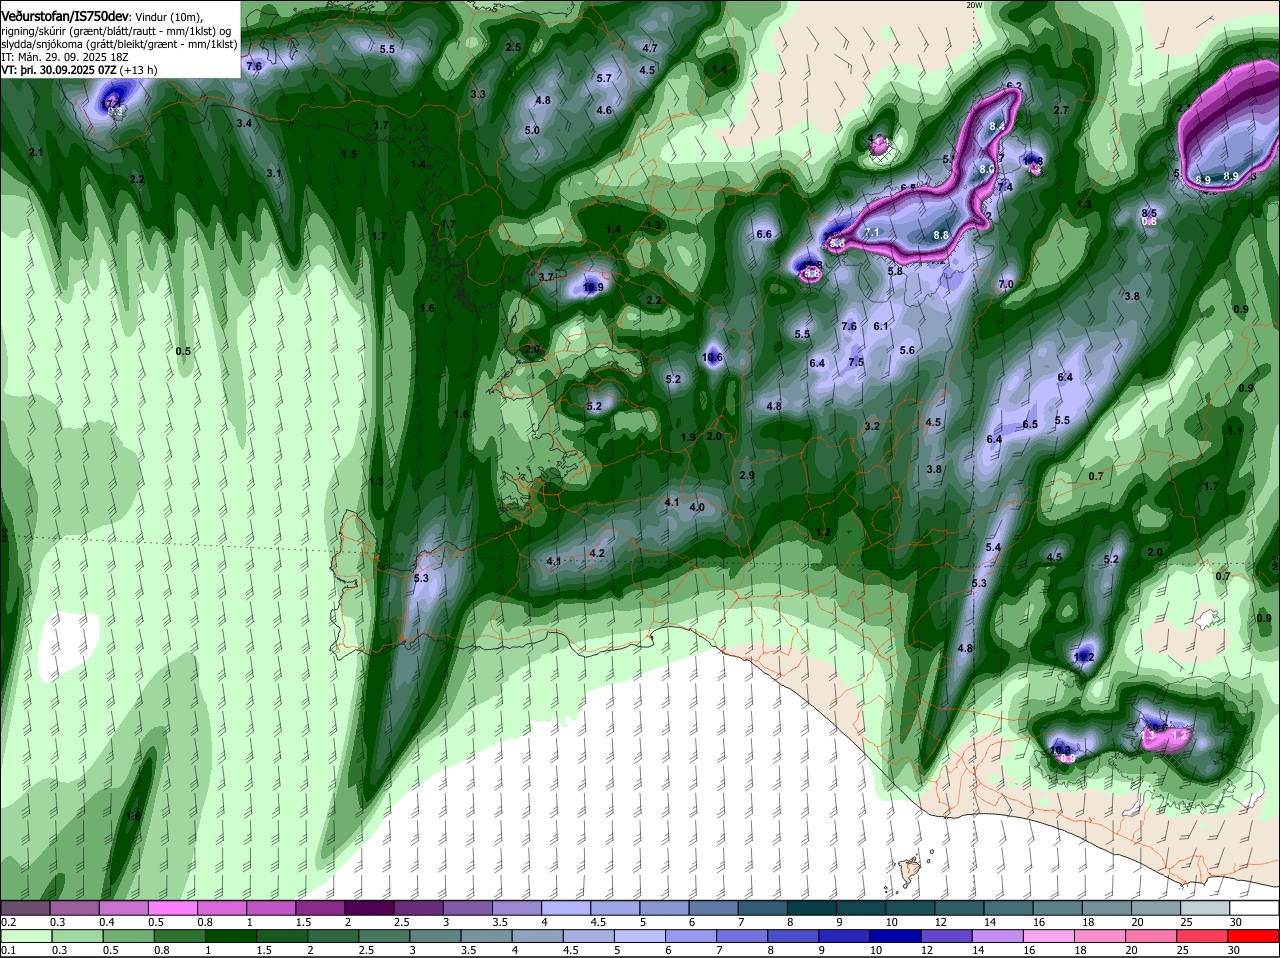Select the map value '5.7'
This screenshot has height=958, width=1280.
click(x=604, y=78)
